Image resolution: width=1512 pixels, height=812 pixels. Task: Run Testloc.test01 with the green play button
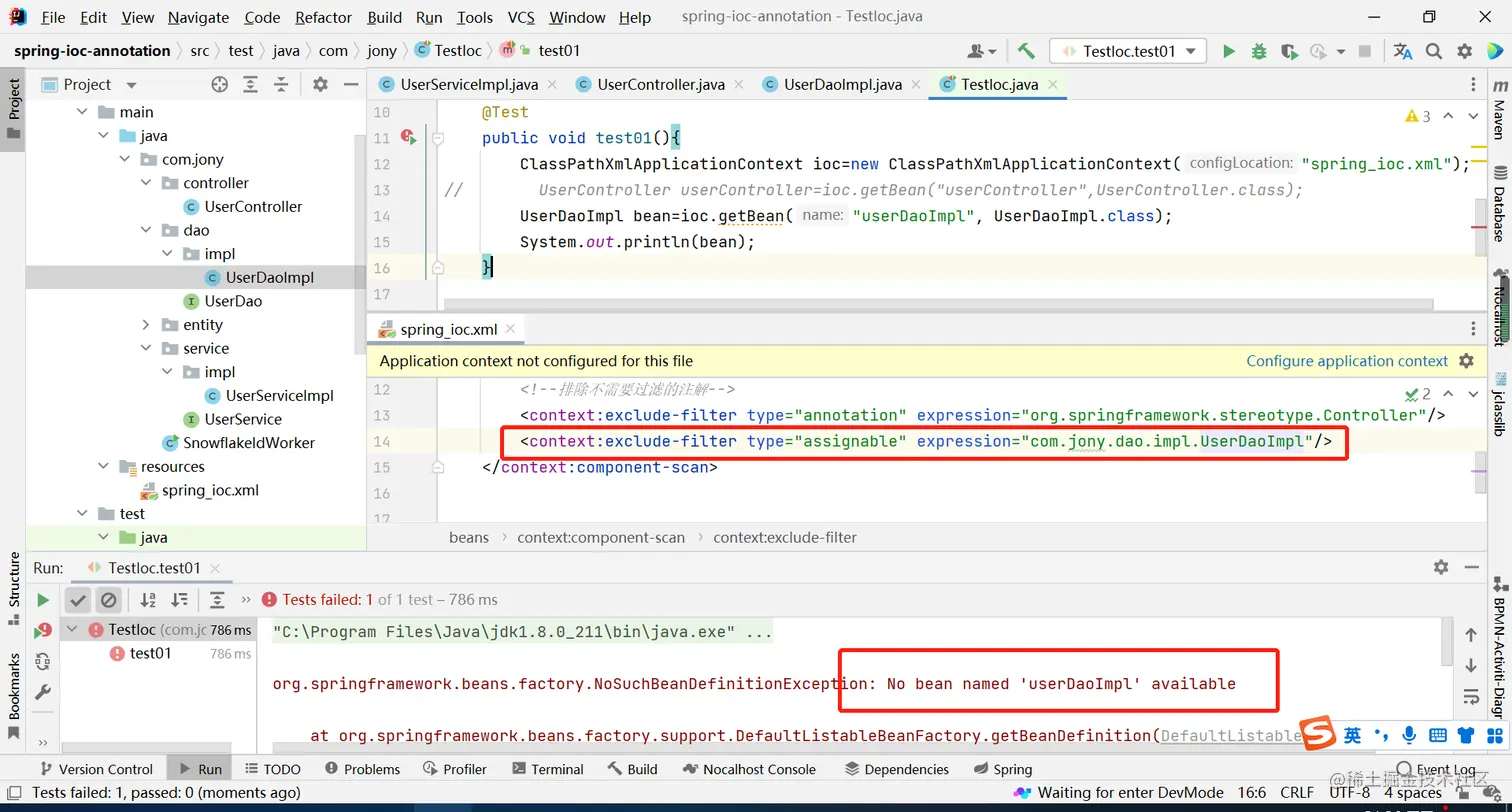tap(1229, 51)
